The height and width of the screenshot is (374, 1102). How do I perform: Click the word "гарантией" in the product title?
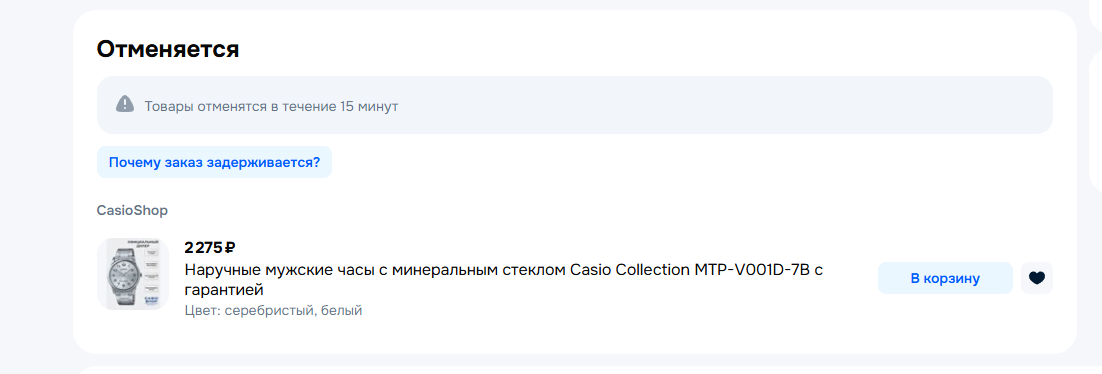pyautogui.click(x=223, y=290)
